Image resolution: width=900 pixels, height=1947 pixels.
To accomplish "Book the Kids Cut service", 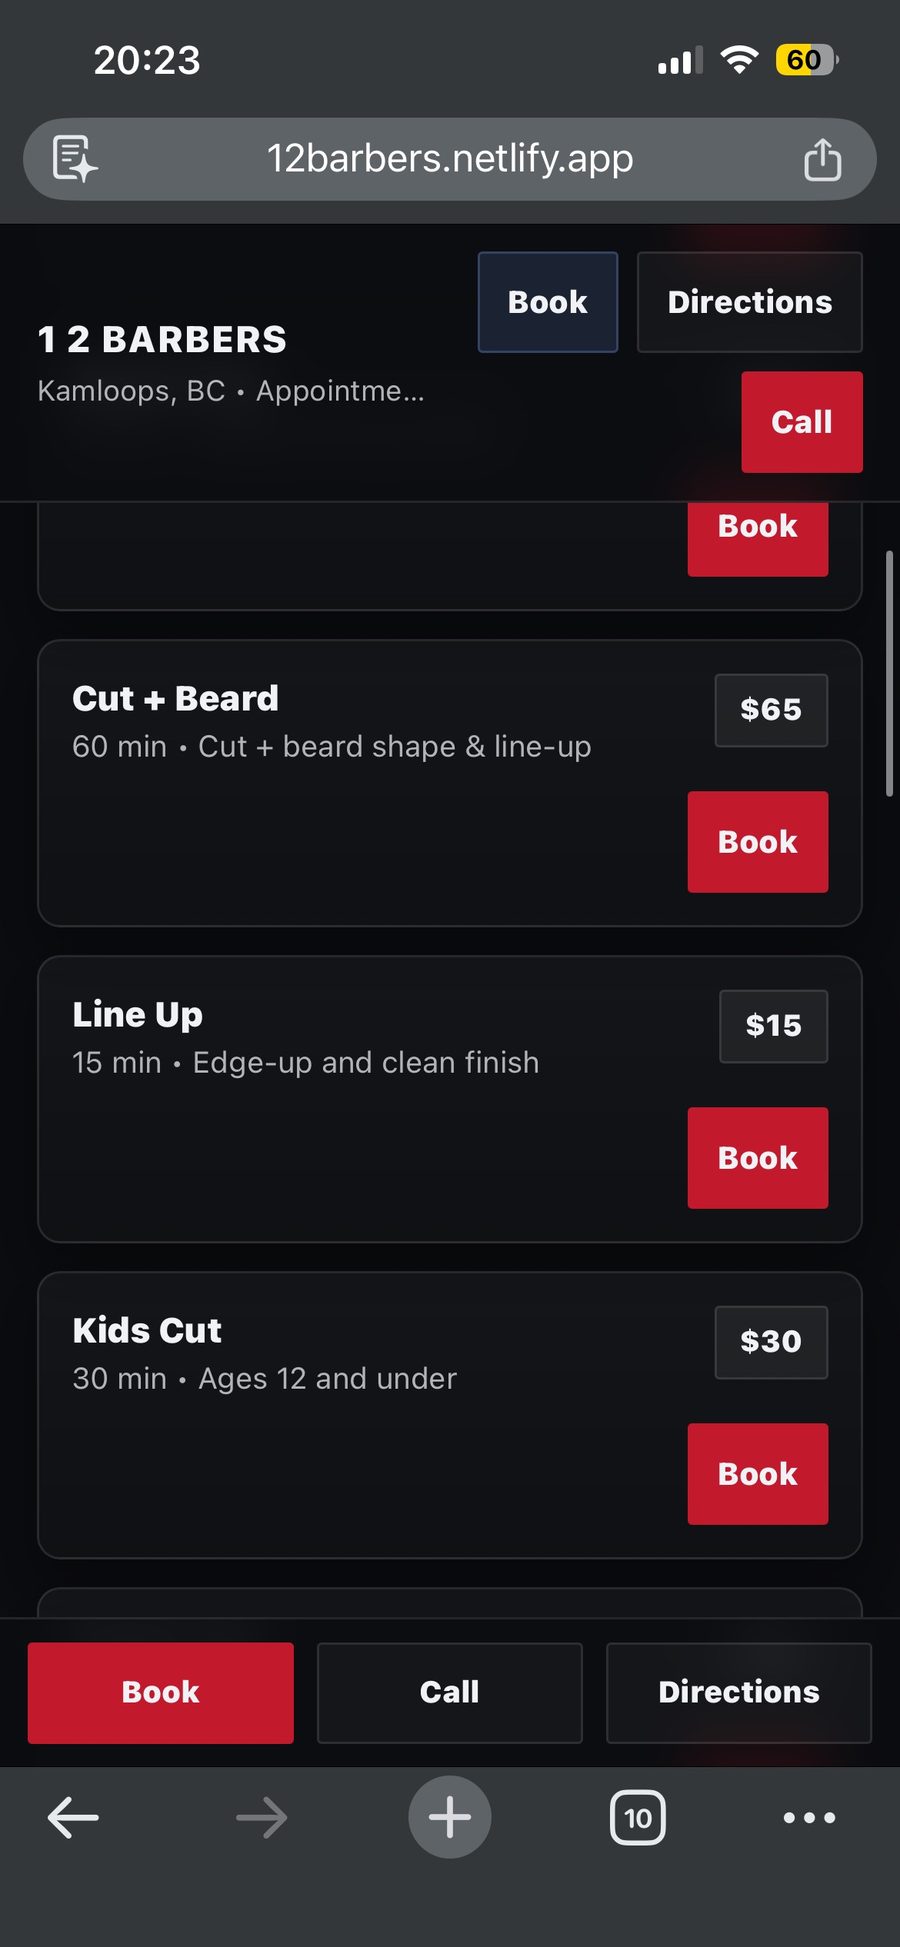I will 757,1473.
